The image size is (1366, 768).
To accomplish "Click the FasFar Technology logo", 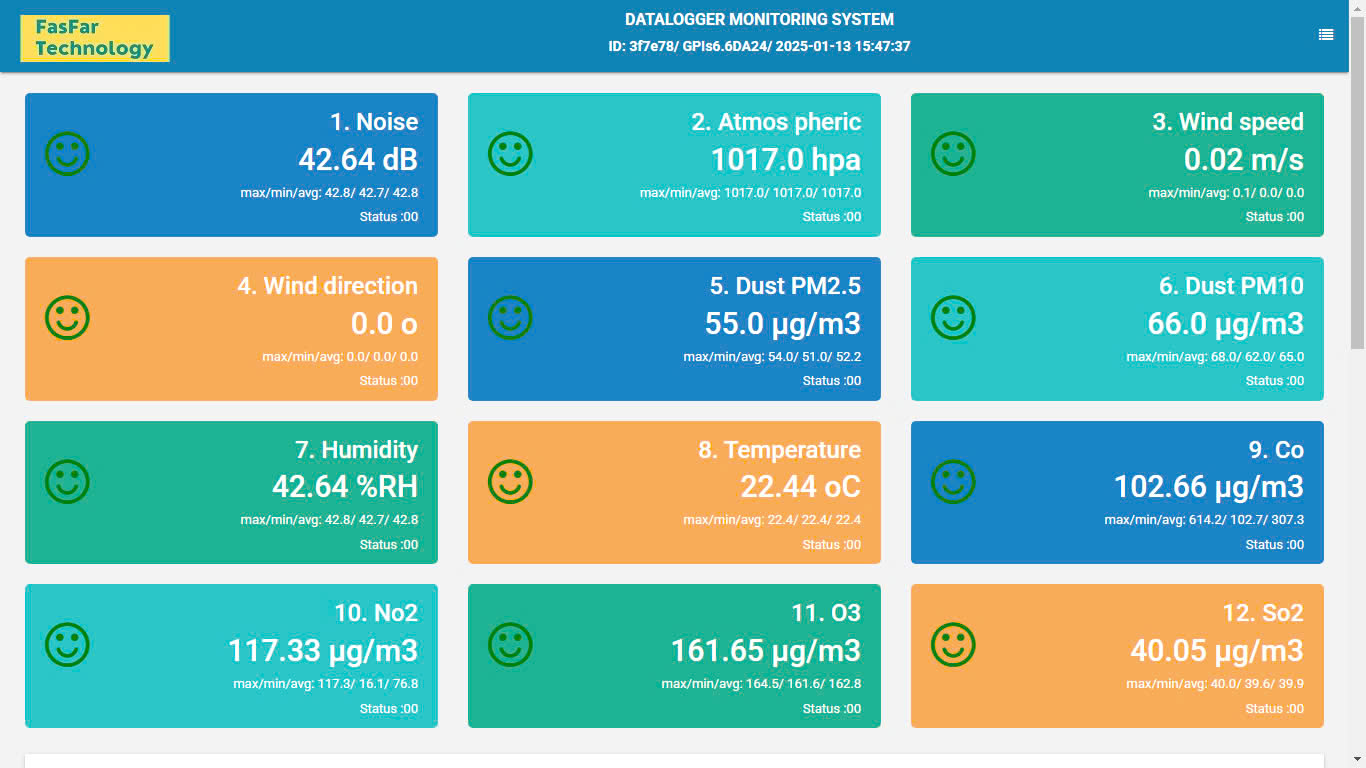I will (95, 38).
